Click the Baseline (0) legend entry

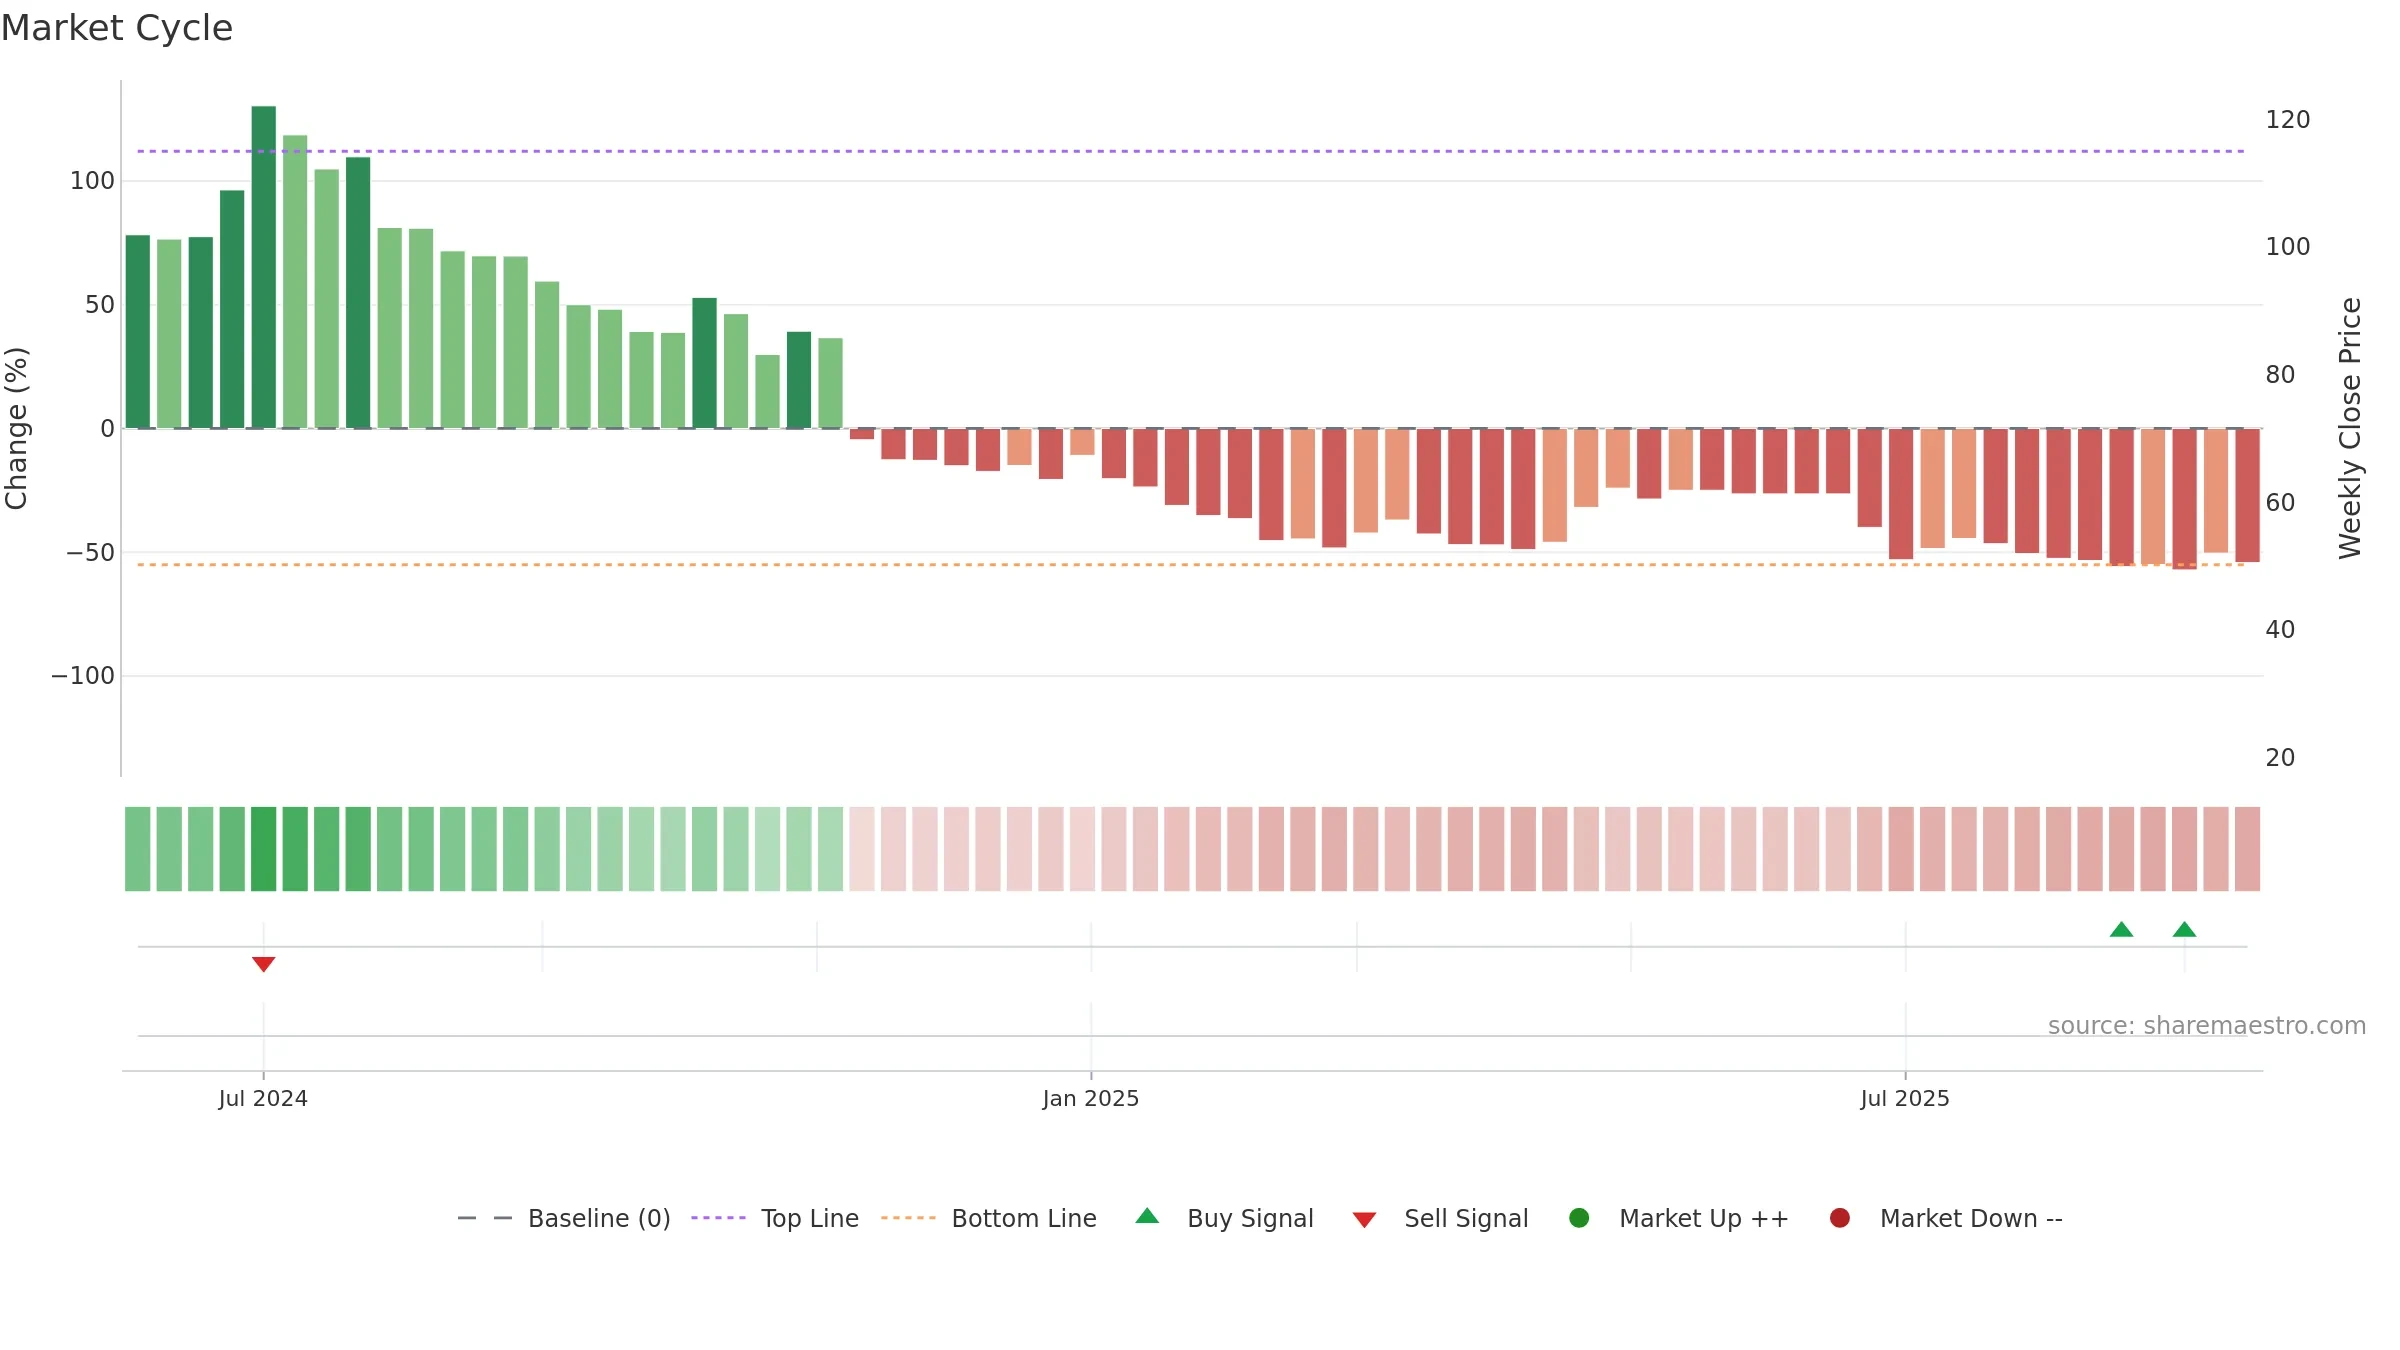tap(564, 1218)
